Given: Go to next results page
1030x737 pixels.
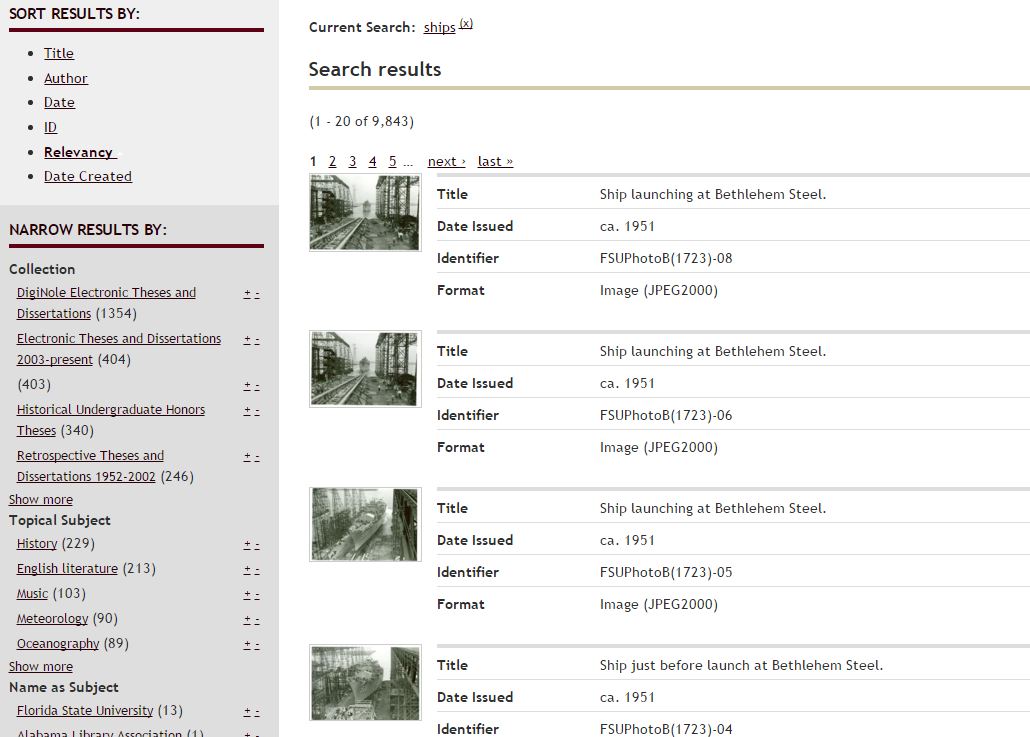Looking at the screenshot, I should click(x=446, y=161).
